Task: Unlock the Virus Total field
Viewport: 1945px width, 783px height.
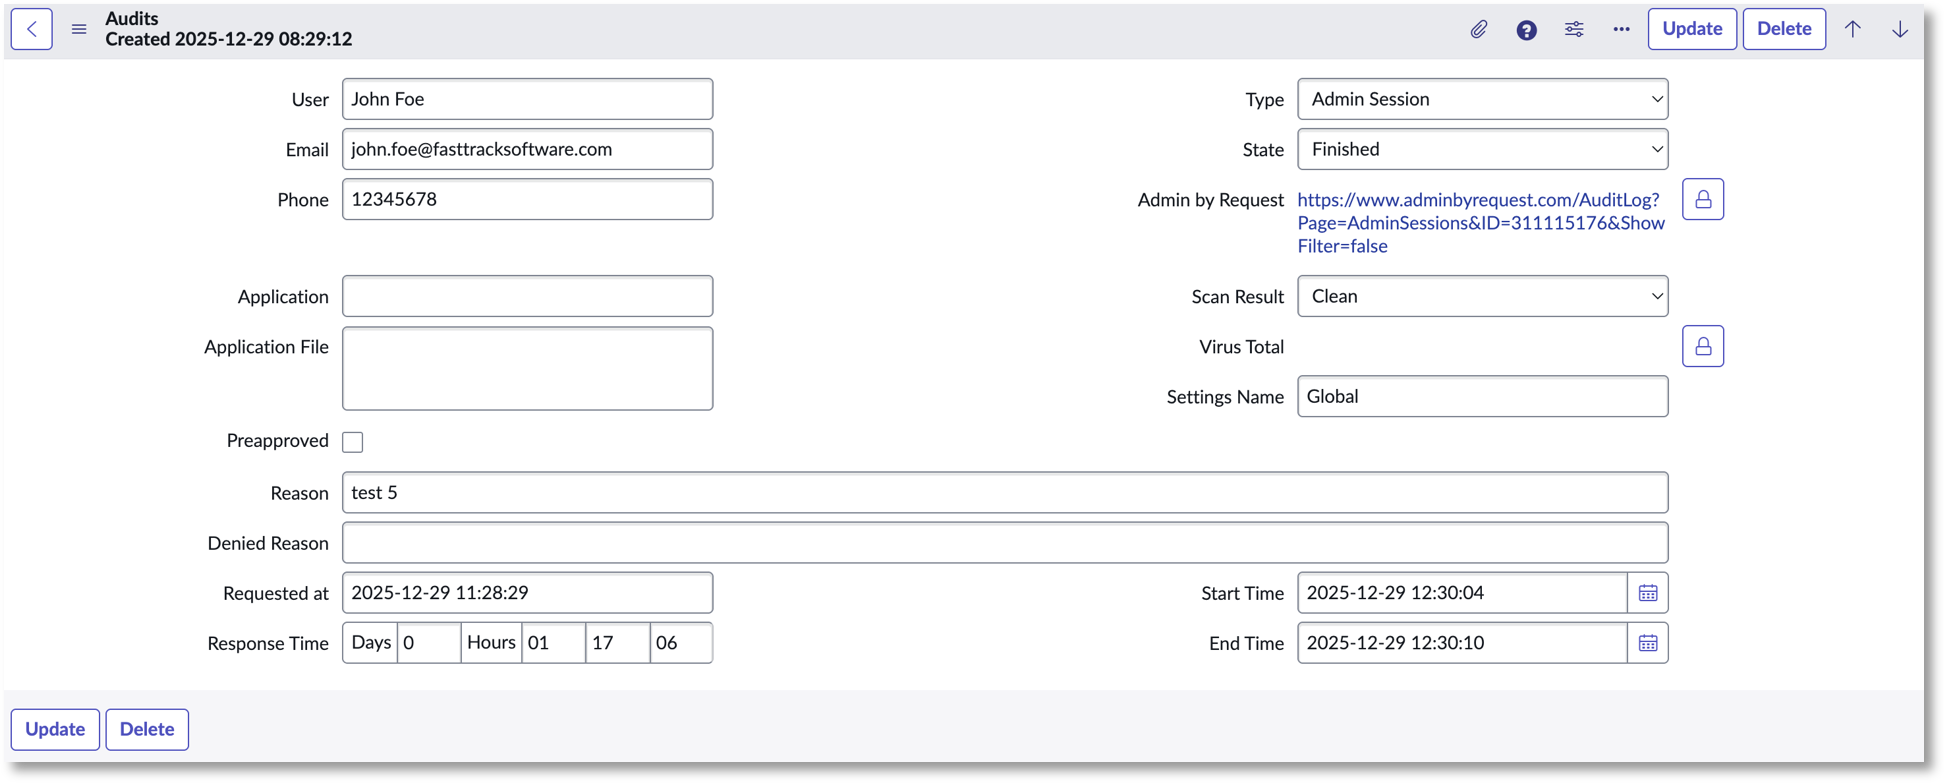Action: pos(1703,347)
